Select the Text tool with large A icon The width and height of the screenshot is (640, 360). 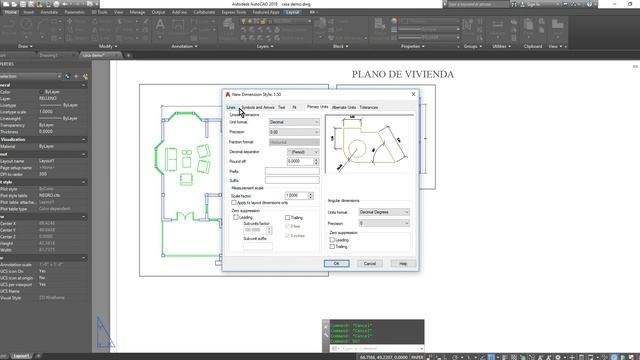pyautogui.click(x=160, y=24)
